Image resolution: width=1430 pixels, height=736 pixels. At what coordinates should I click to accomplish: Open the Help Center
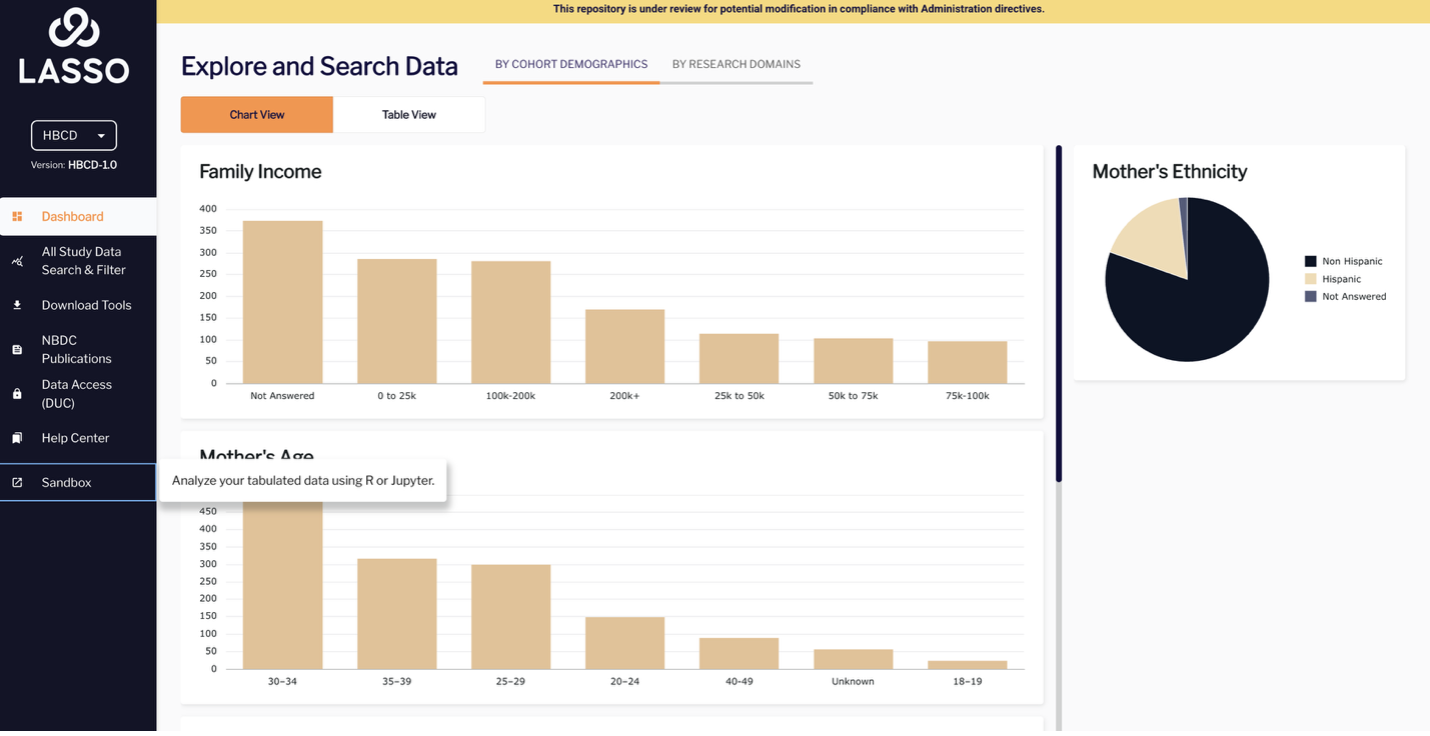click(78, 438)
